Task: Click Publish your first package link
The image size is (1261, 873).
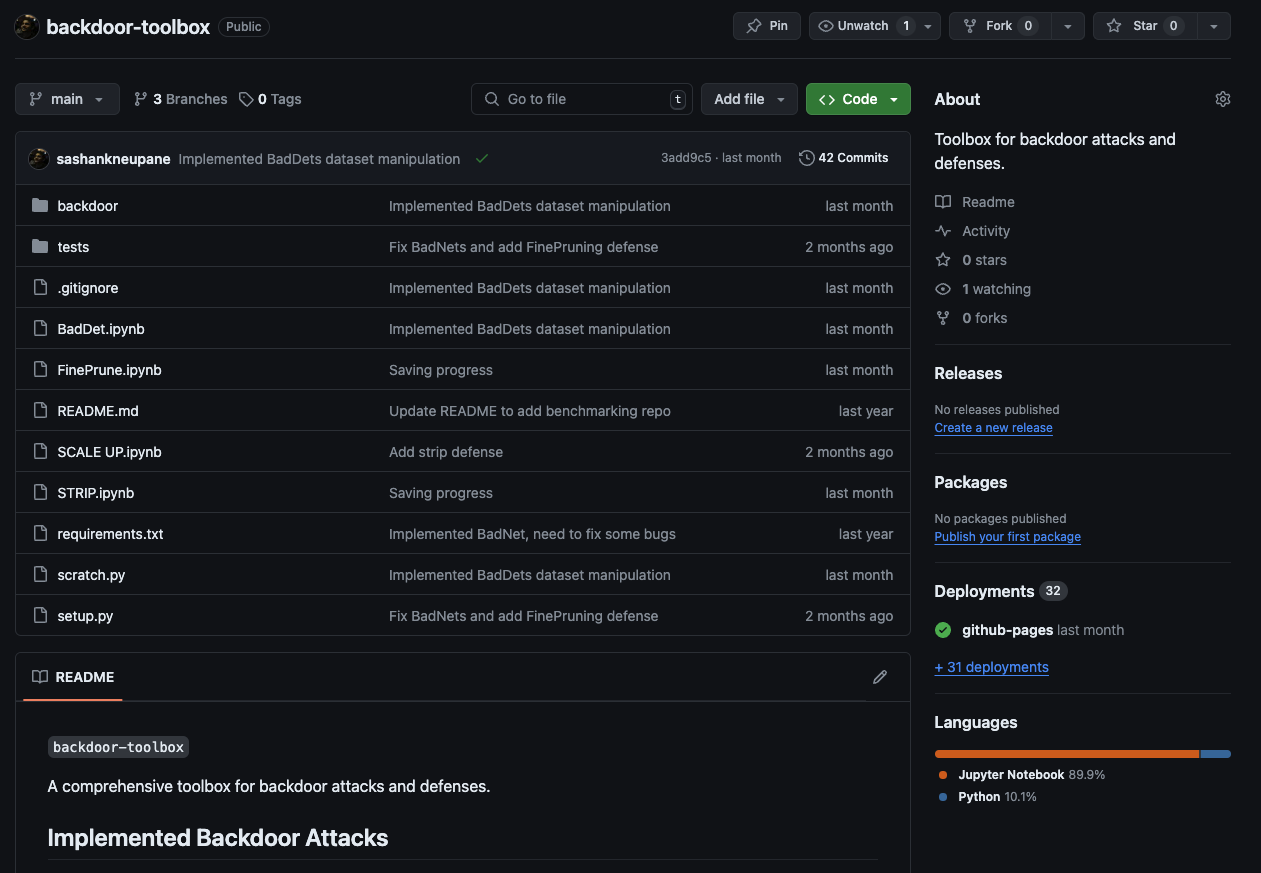Action: 1007,537
